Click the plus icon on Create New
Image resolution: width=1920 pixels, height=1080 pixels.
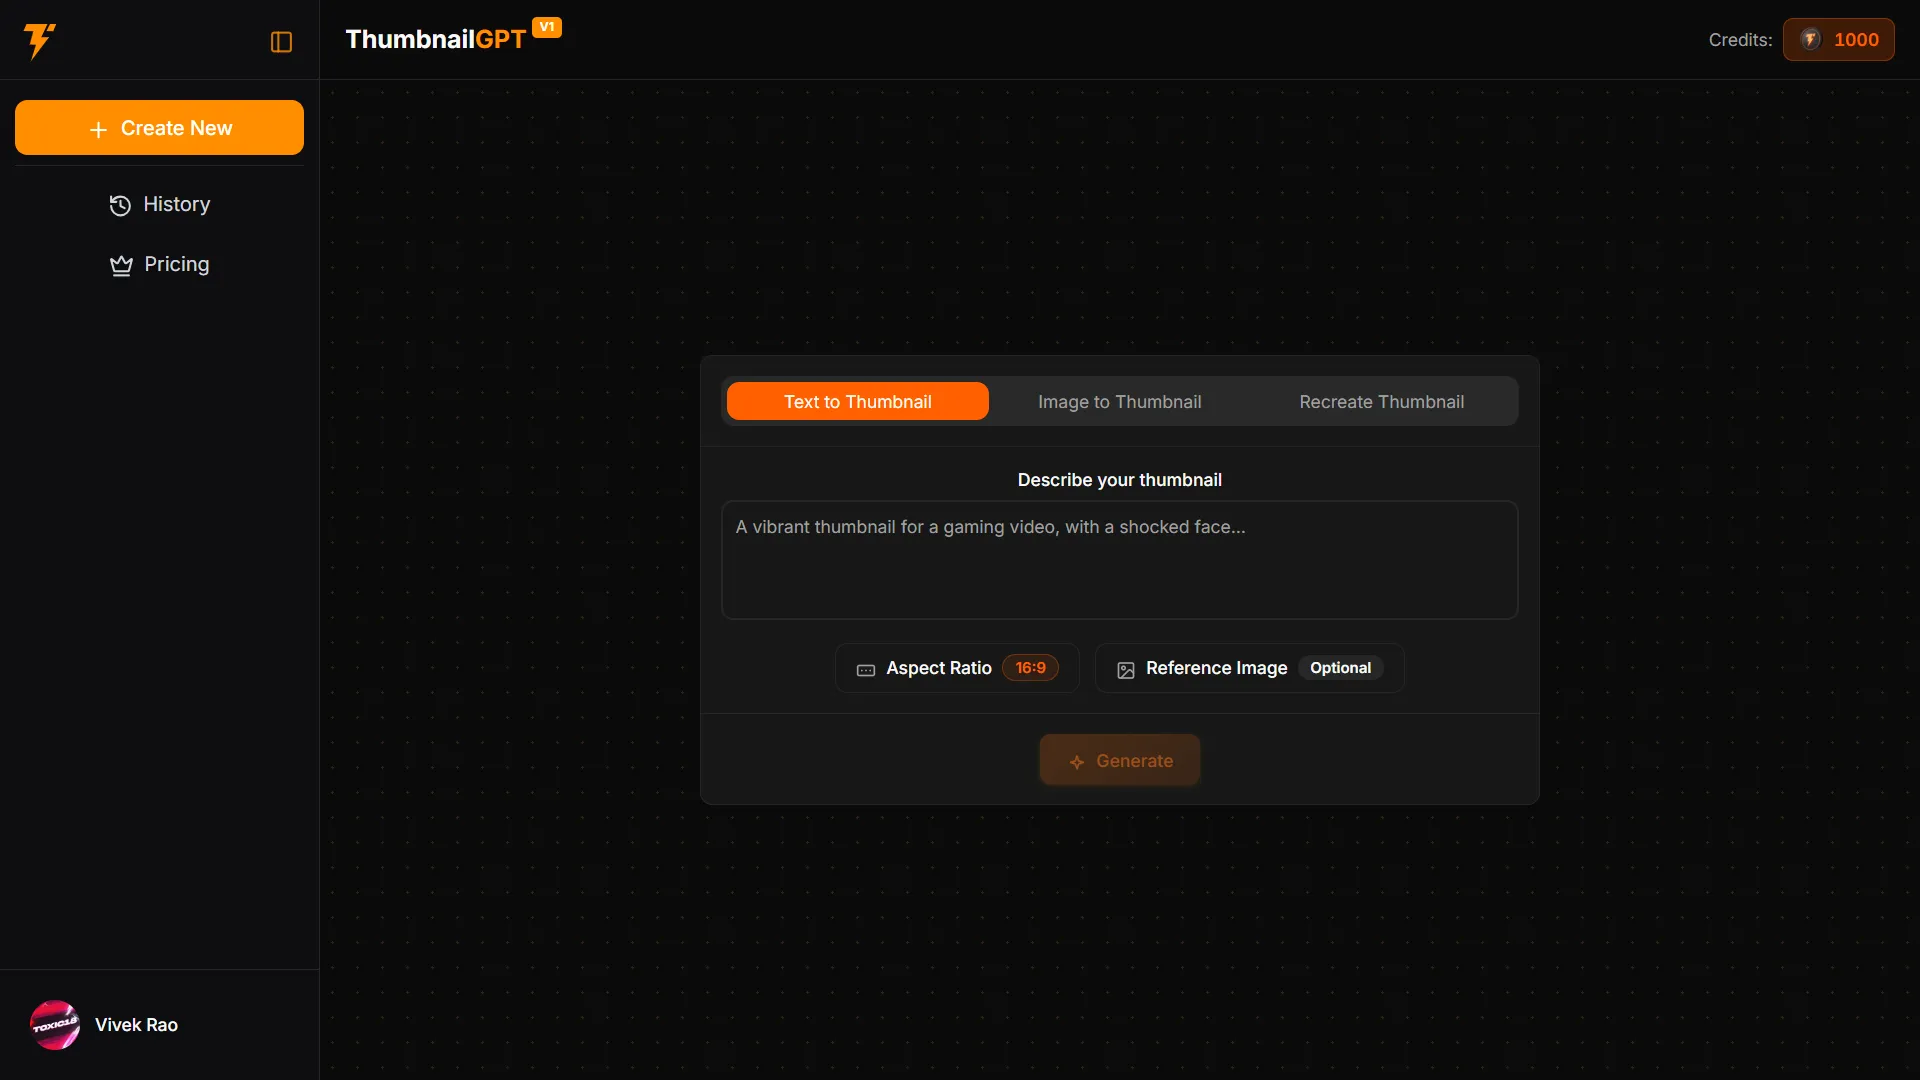click(98, 130)
